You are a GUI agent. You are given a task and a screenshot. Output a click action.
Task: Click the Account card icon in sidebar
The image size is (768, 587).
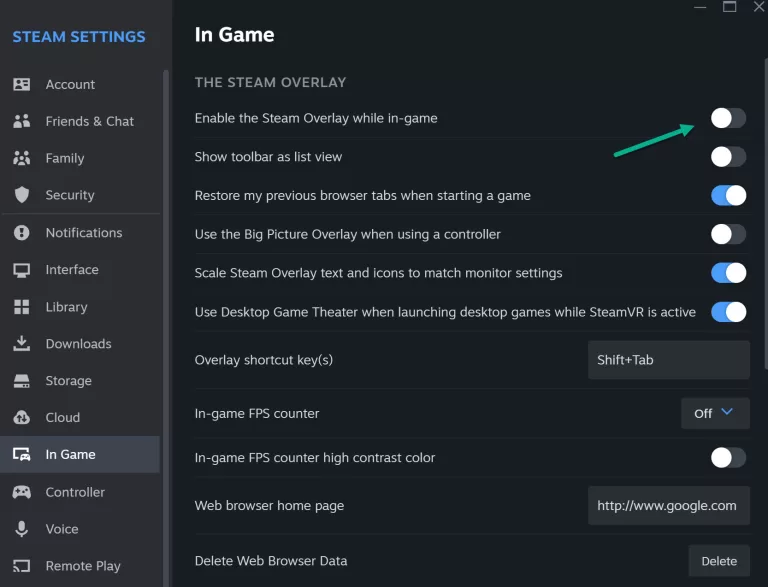pyautogui.click(x=22, y=84)
